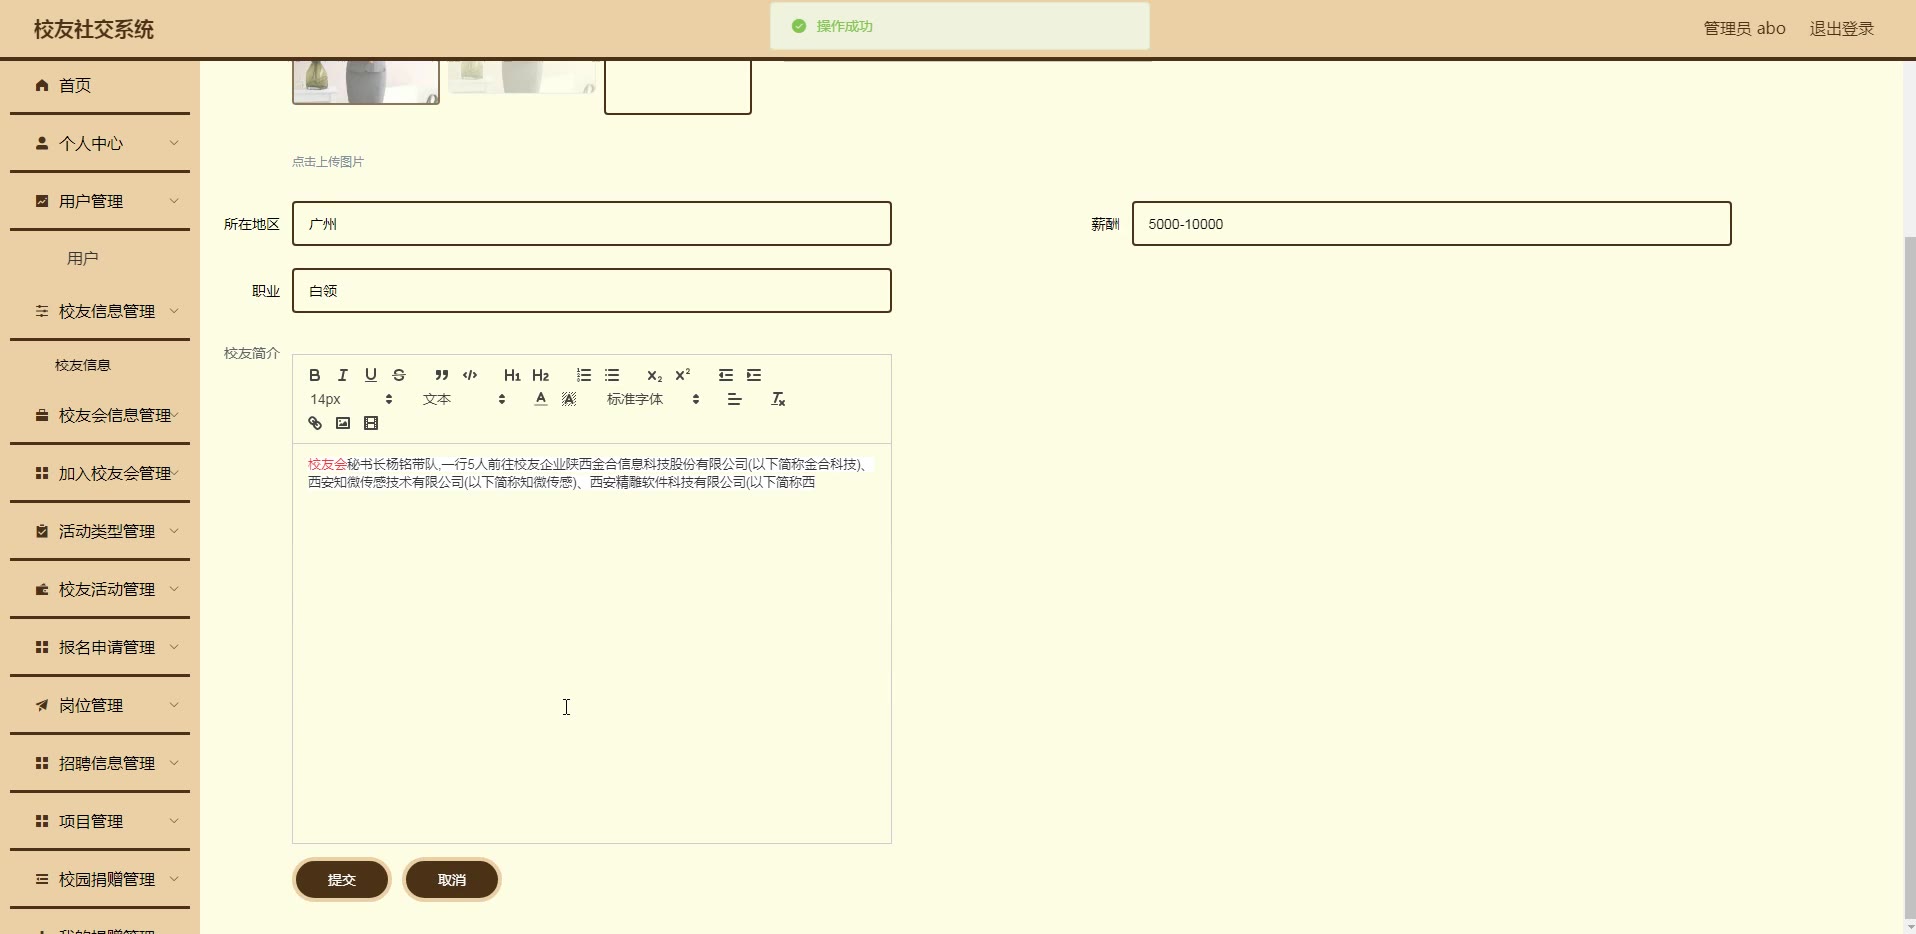Collapse the 校友信息管理 menu chevron
1916x934 pixels.
[x=174, y=311]
